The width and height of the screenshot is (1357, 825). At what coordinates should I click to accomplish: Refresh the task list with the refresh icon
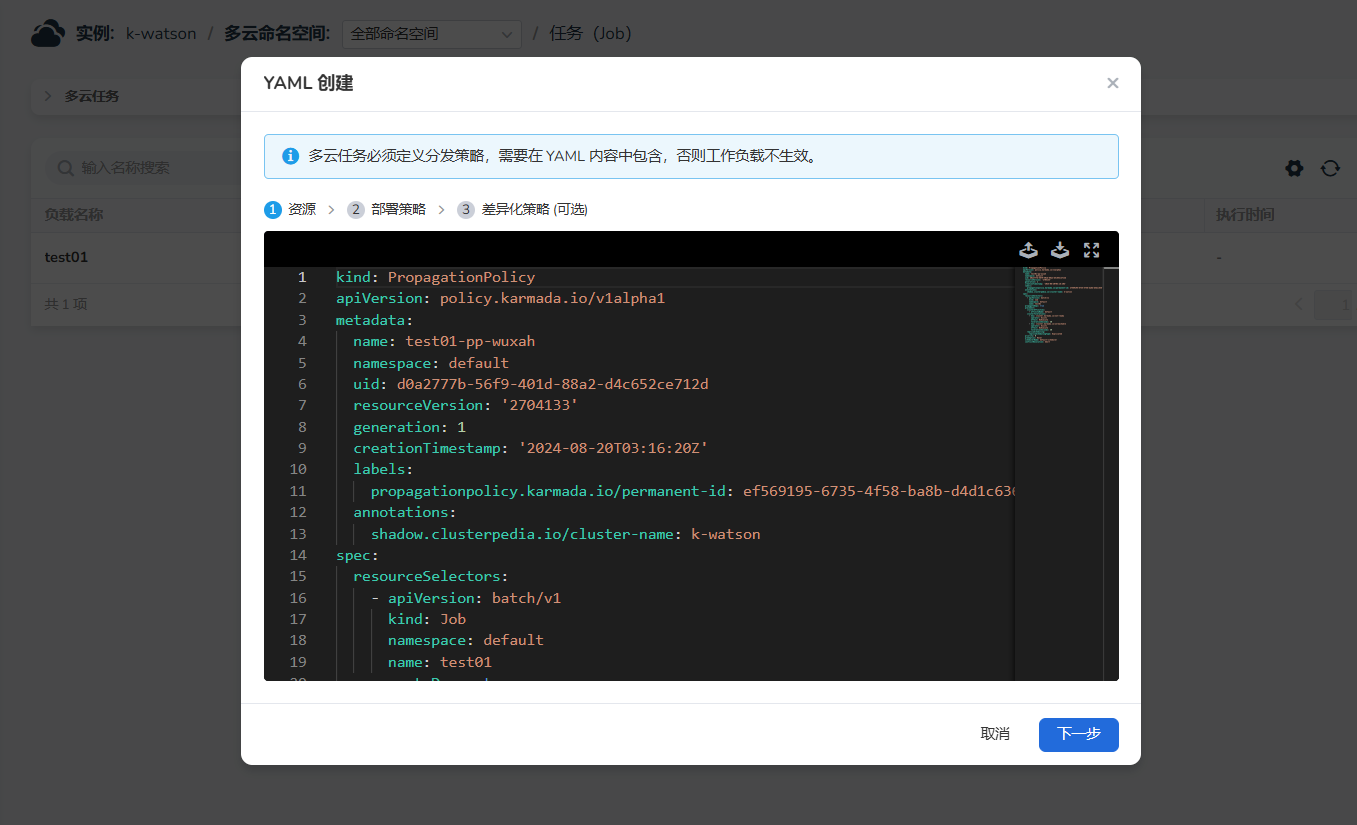click(1330, 169)
